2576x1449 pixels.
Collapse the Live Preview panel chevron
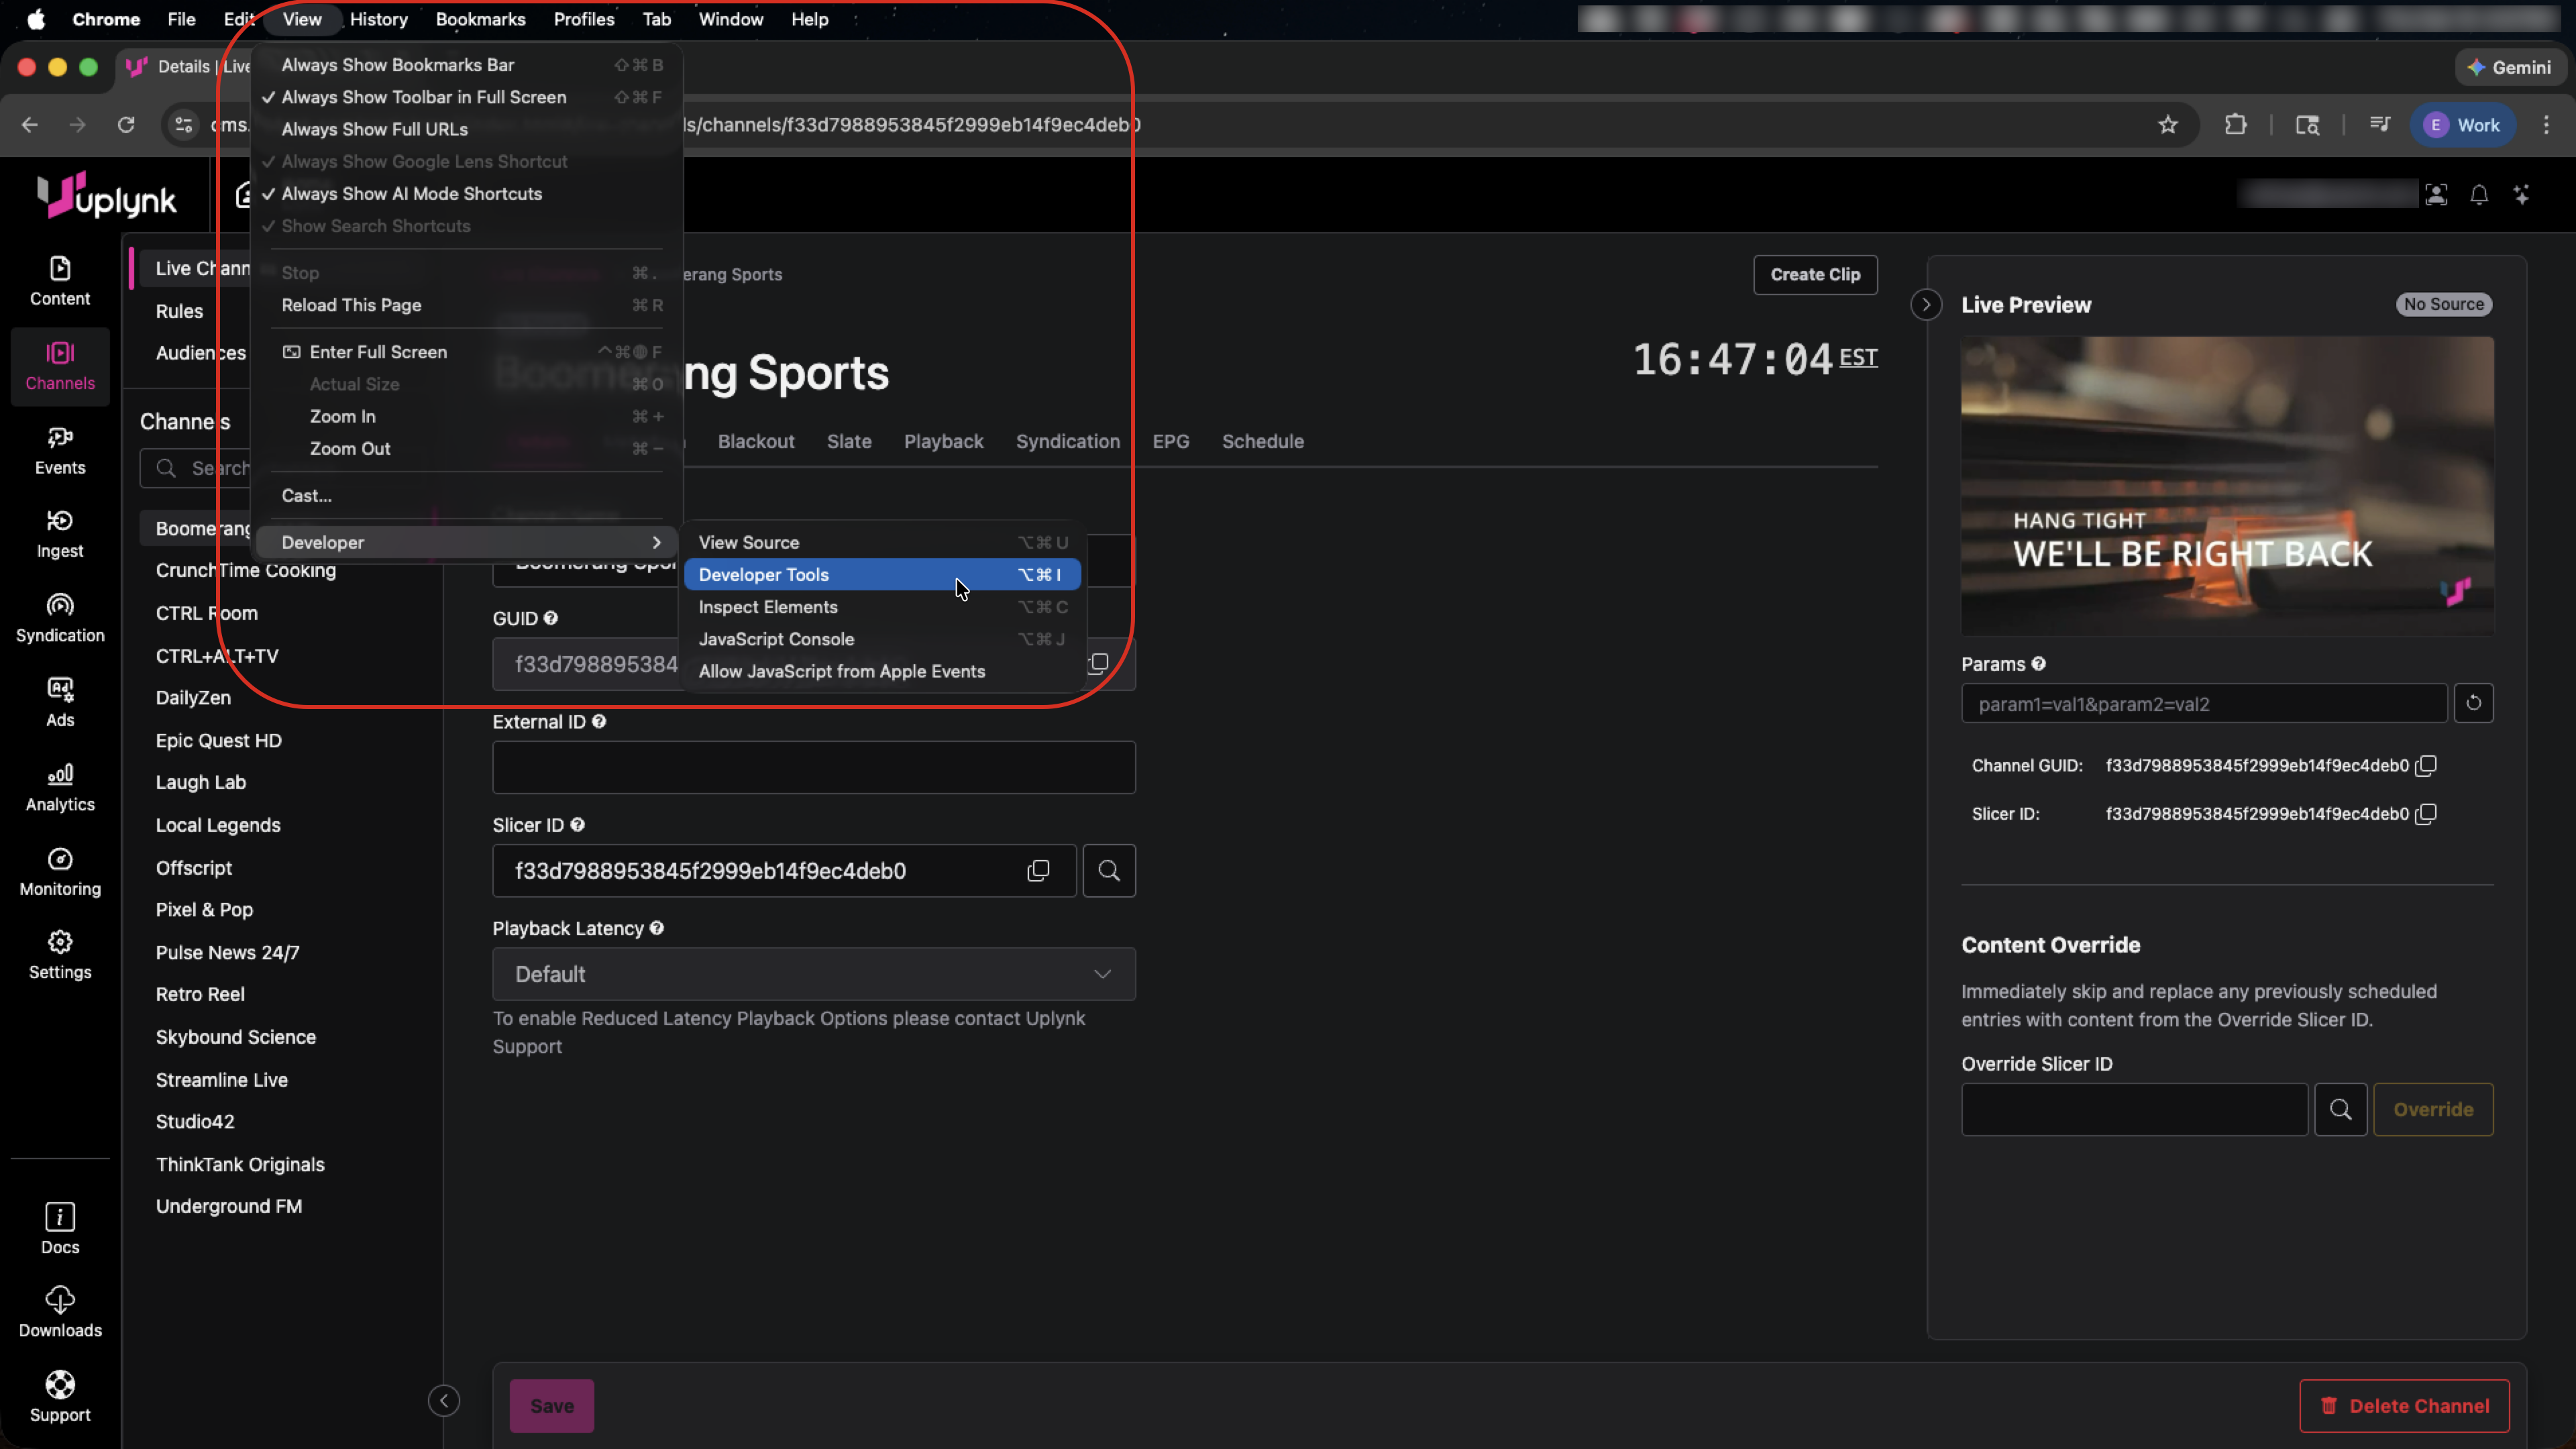pyautogui.click(x=1926, y=305)
